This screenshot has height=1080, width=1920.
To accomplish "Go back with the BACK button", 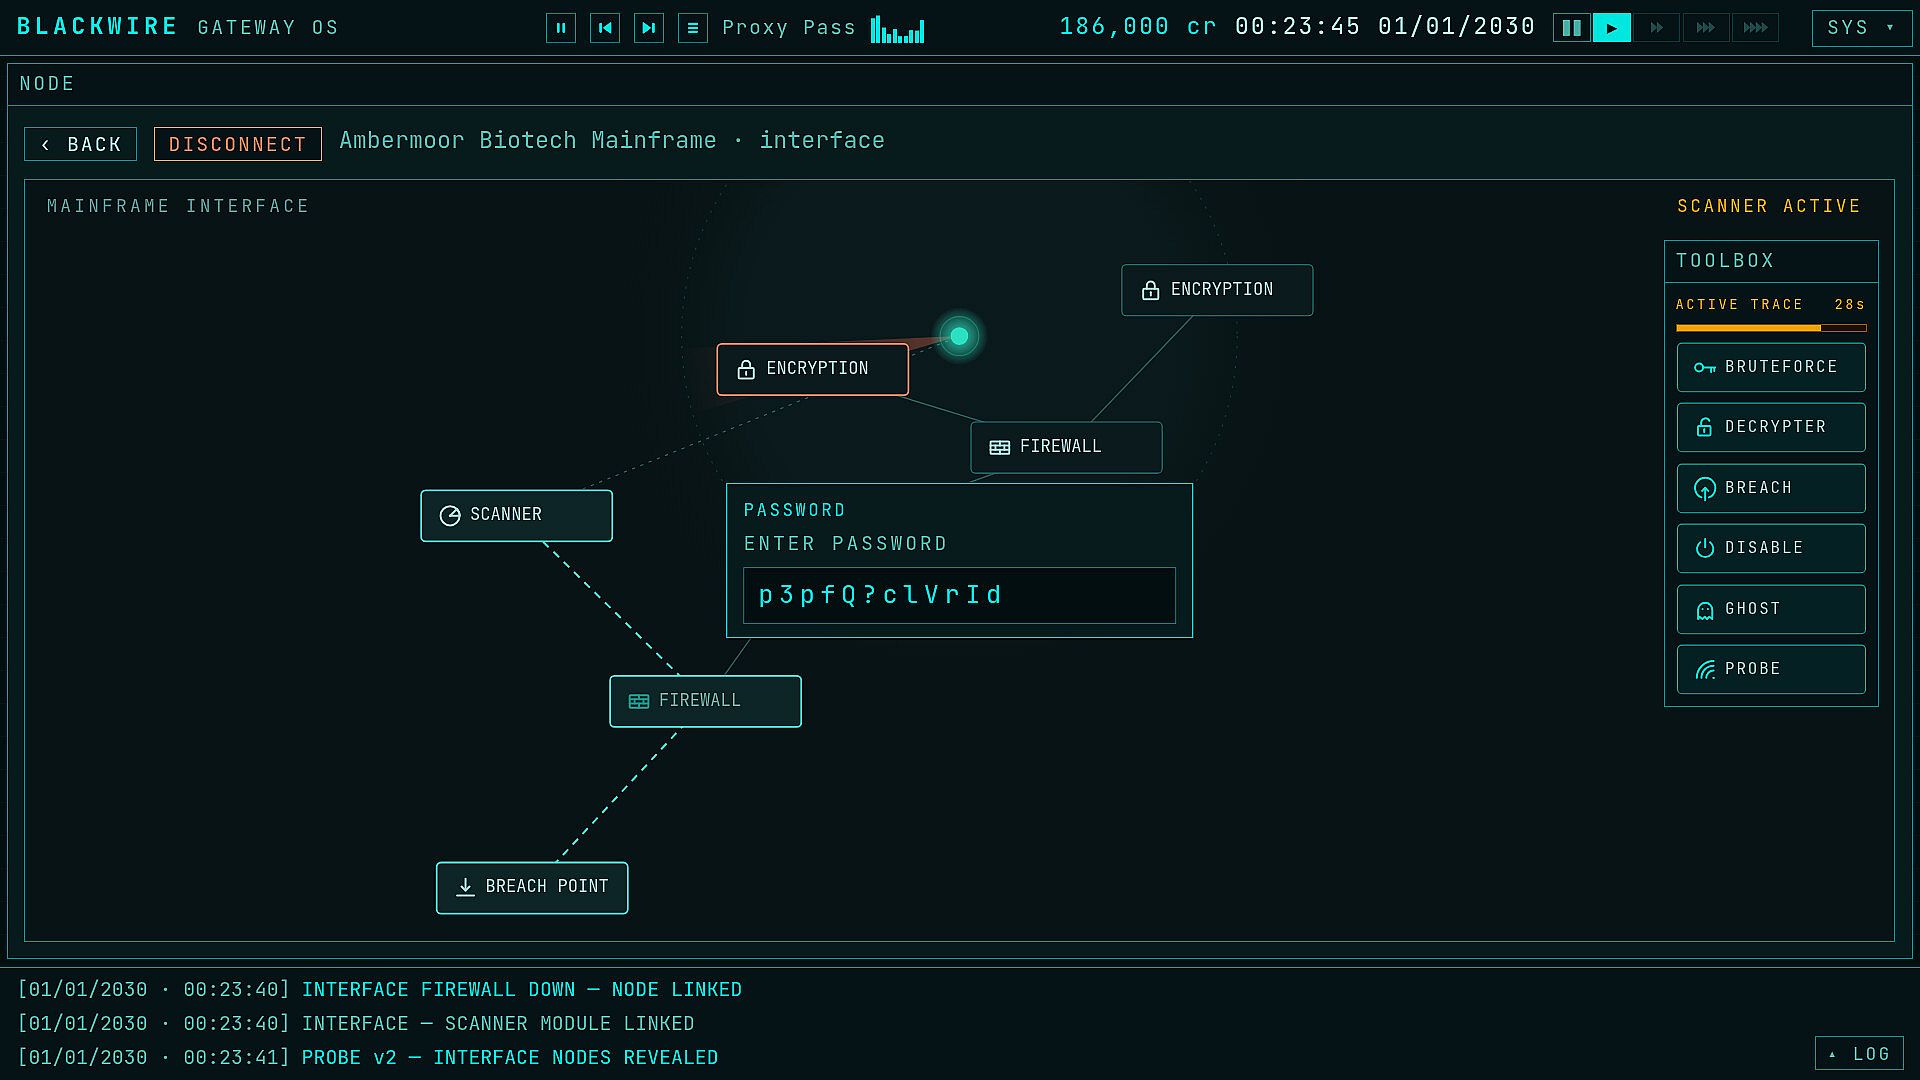I will coord(81,144).
